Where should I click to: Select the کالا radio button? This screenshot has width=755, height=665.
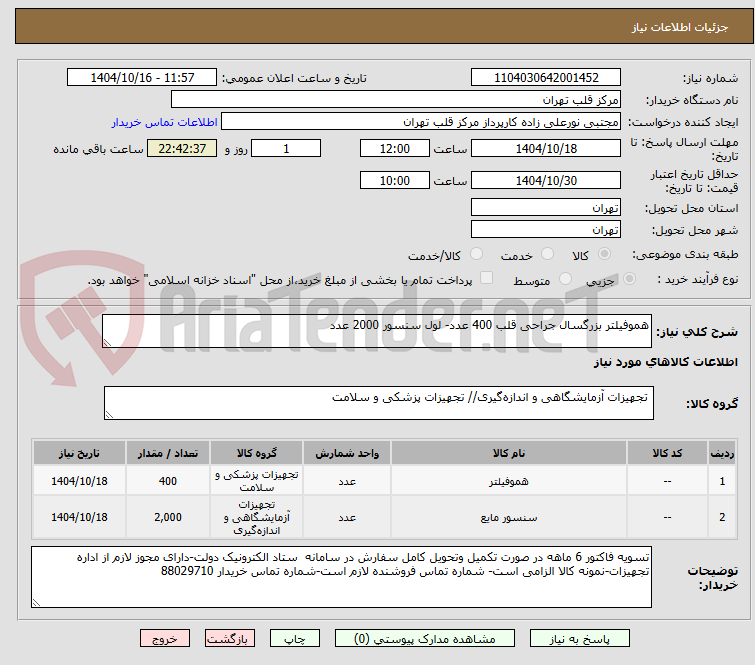(x=604, y=254)
